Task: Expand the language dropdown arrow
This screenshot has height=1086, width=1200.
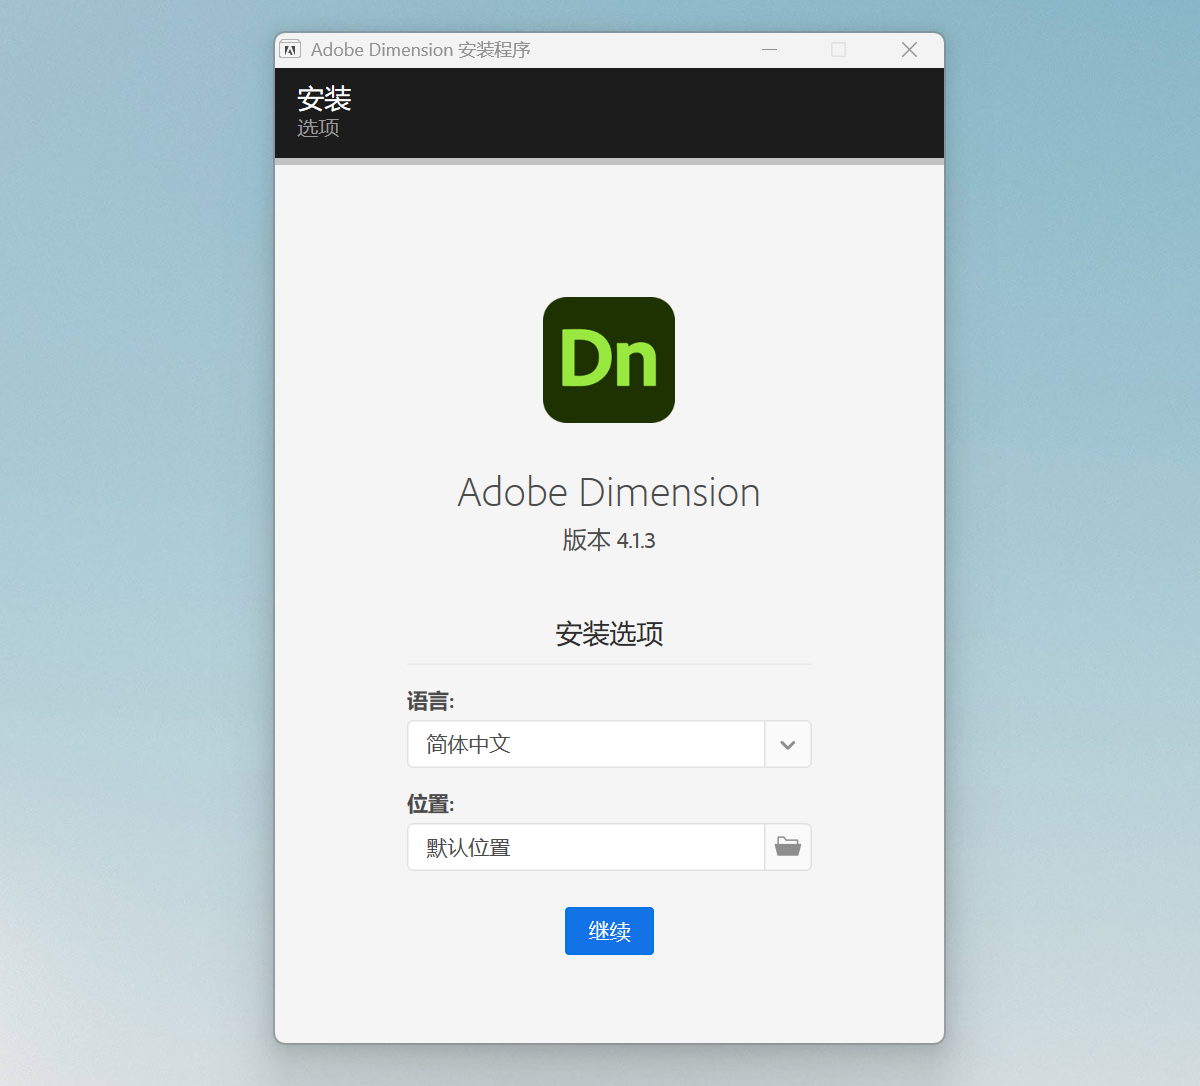Action: coord(788,744)
